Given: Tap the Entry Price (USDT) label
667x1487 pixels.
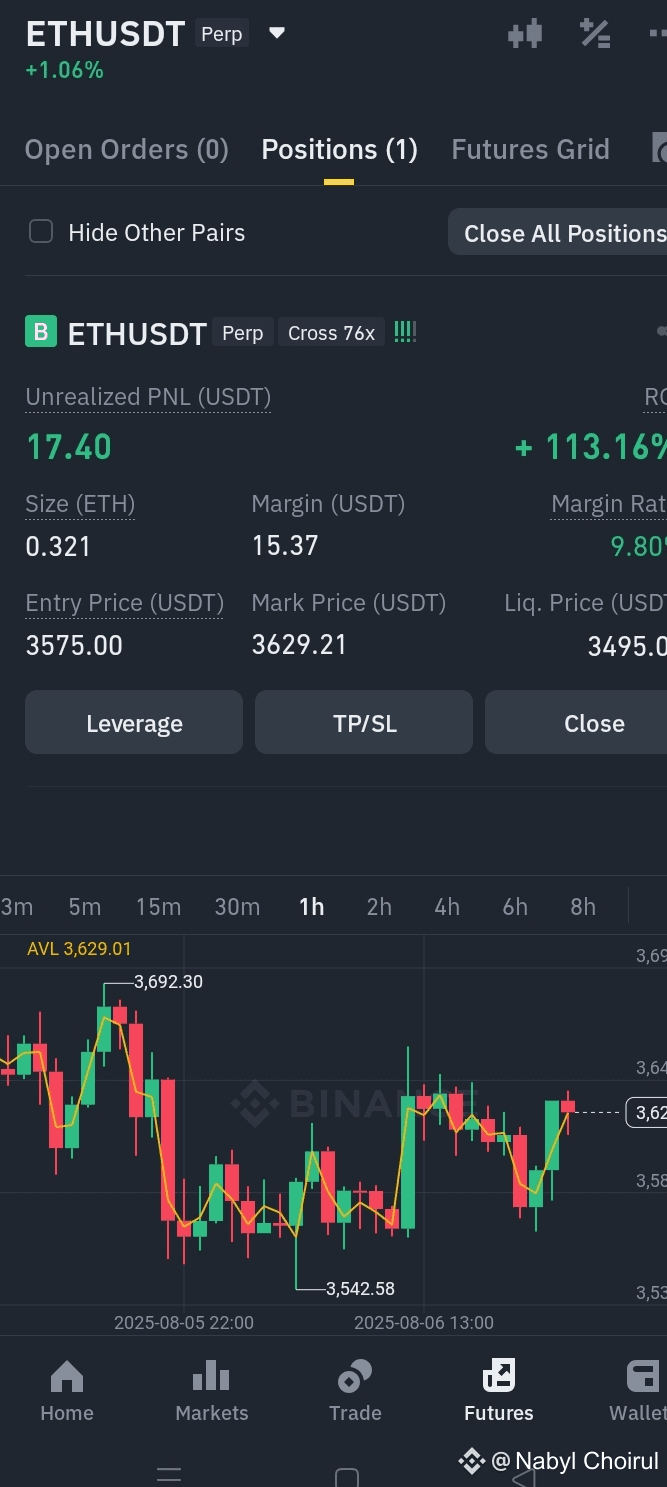Looking at the screenshot, I should (124, 603).
